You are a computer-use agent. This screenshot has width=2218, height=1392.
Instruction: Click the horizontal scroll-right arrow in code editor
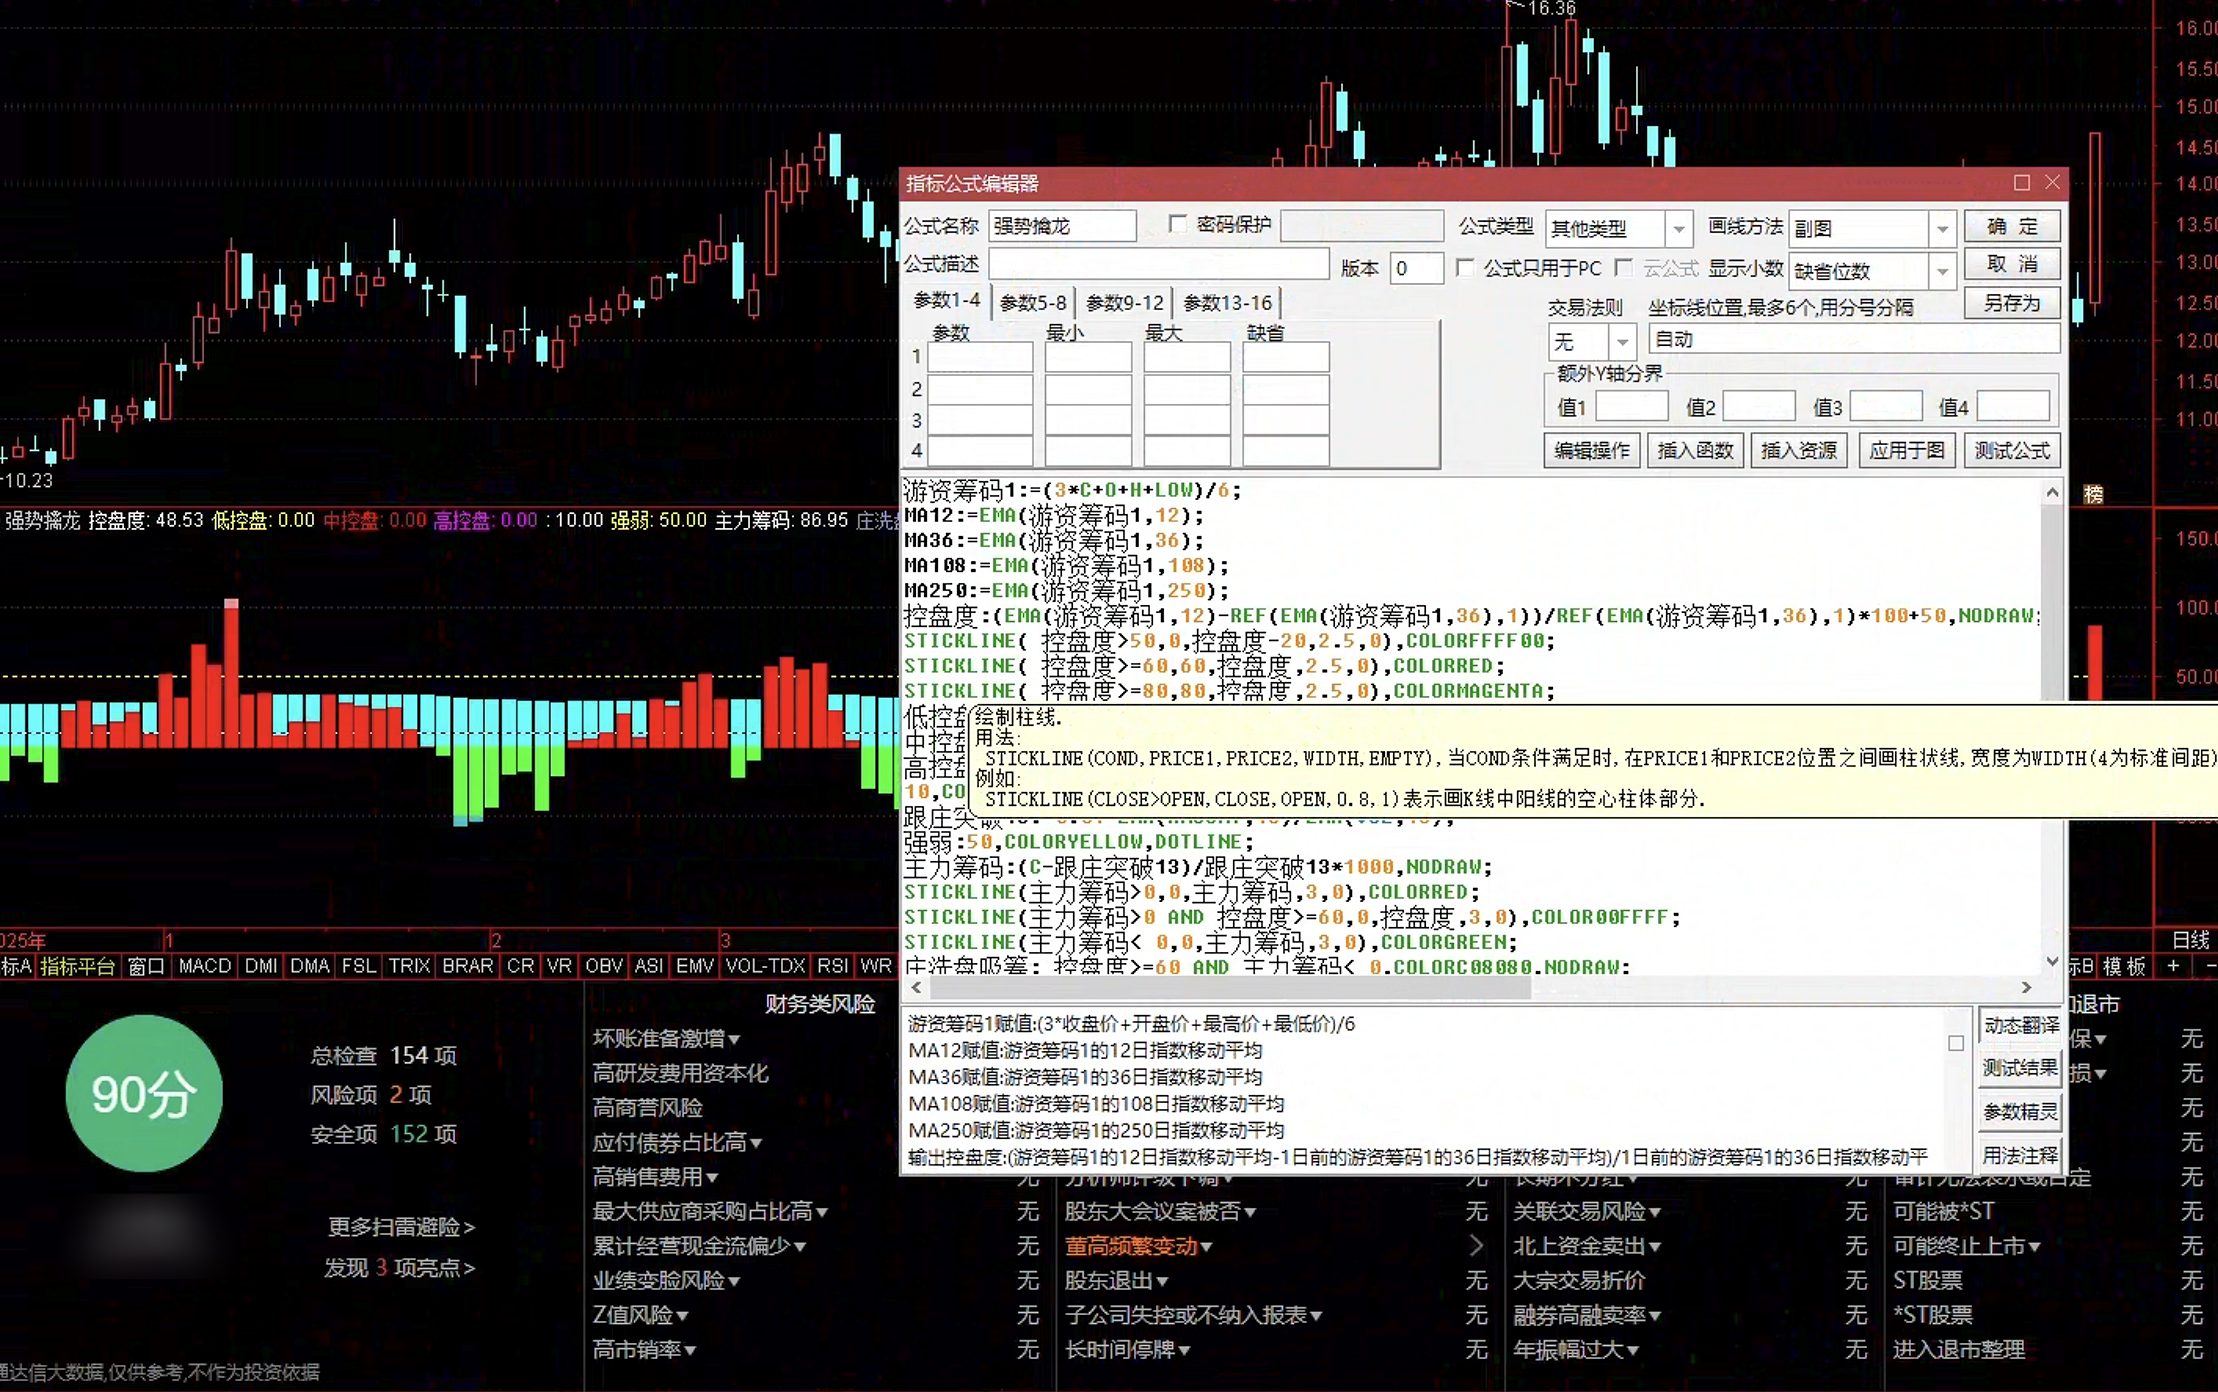point(2026,987)
